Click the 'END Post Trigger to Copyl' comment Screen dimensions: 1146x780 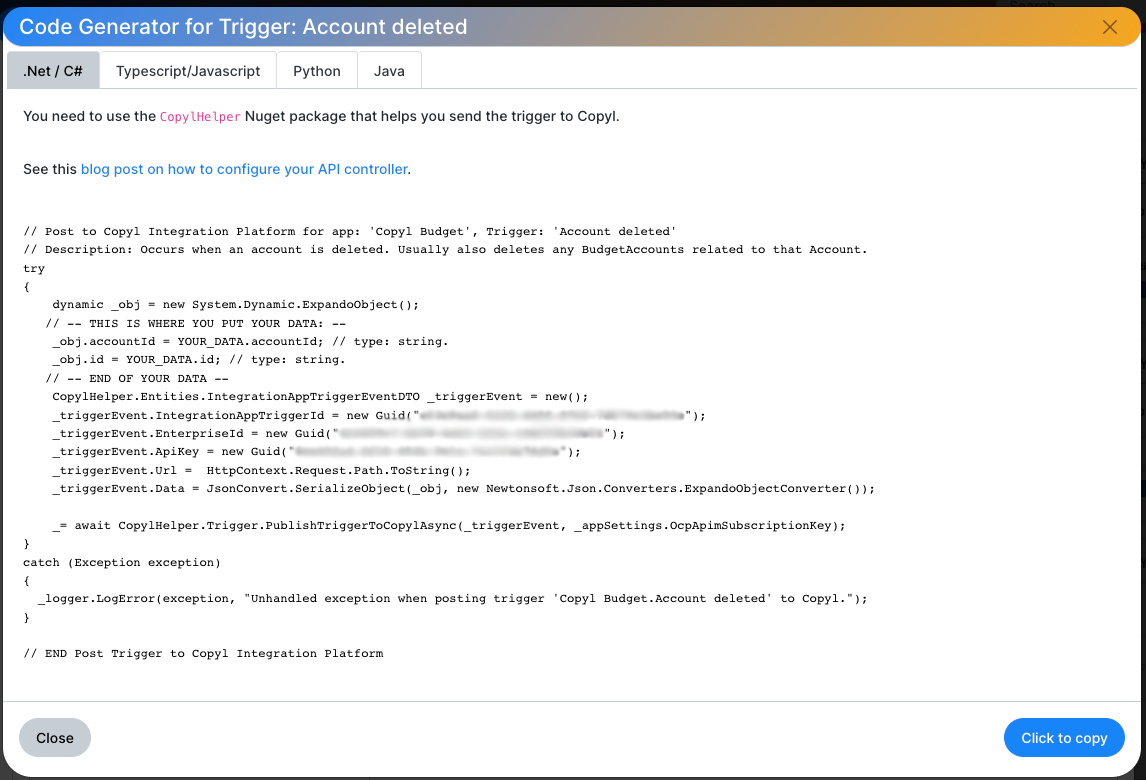pyautogui.click(x=203, y=654)
